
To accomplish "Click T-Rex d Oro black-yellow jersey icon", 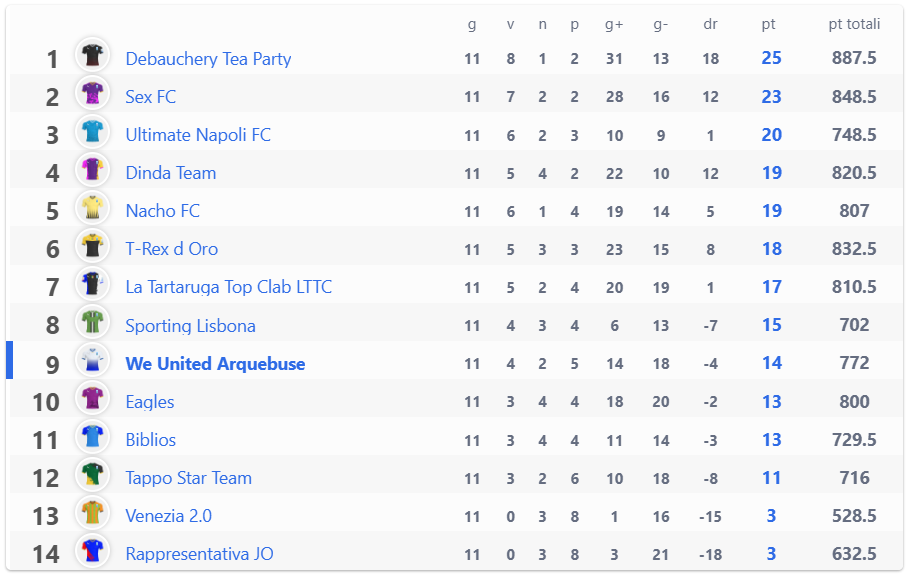I will 92,245.
